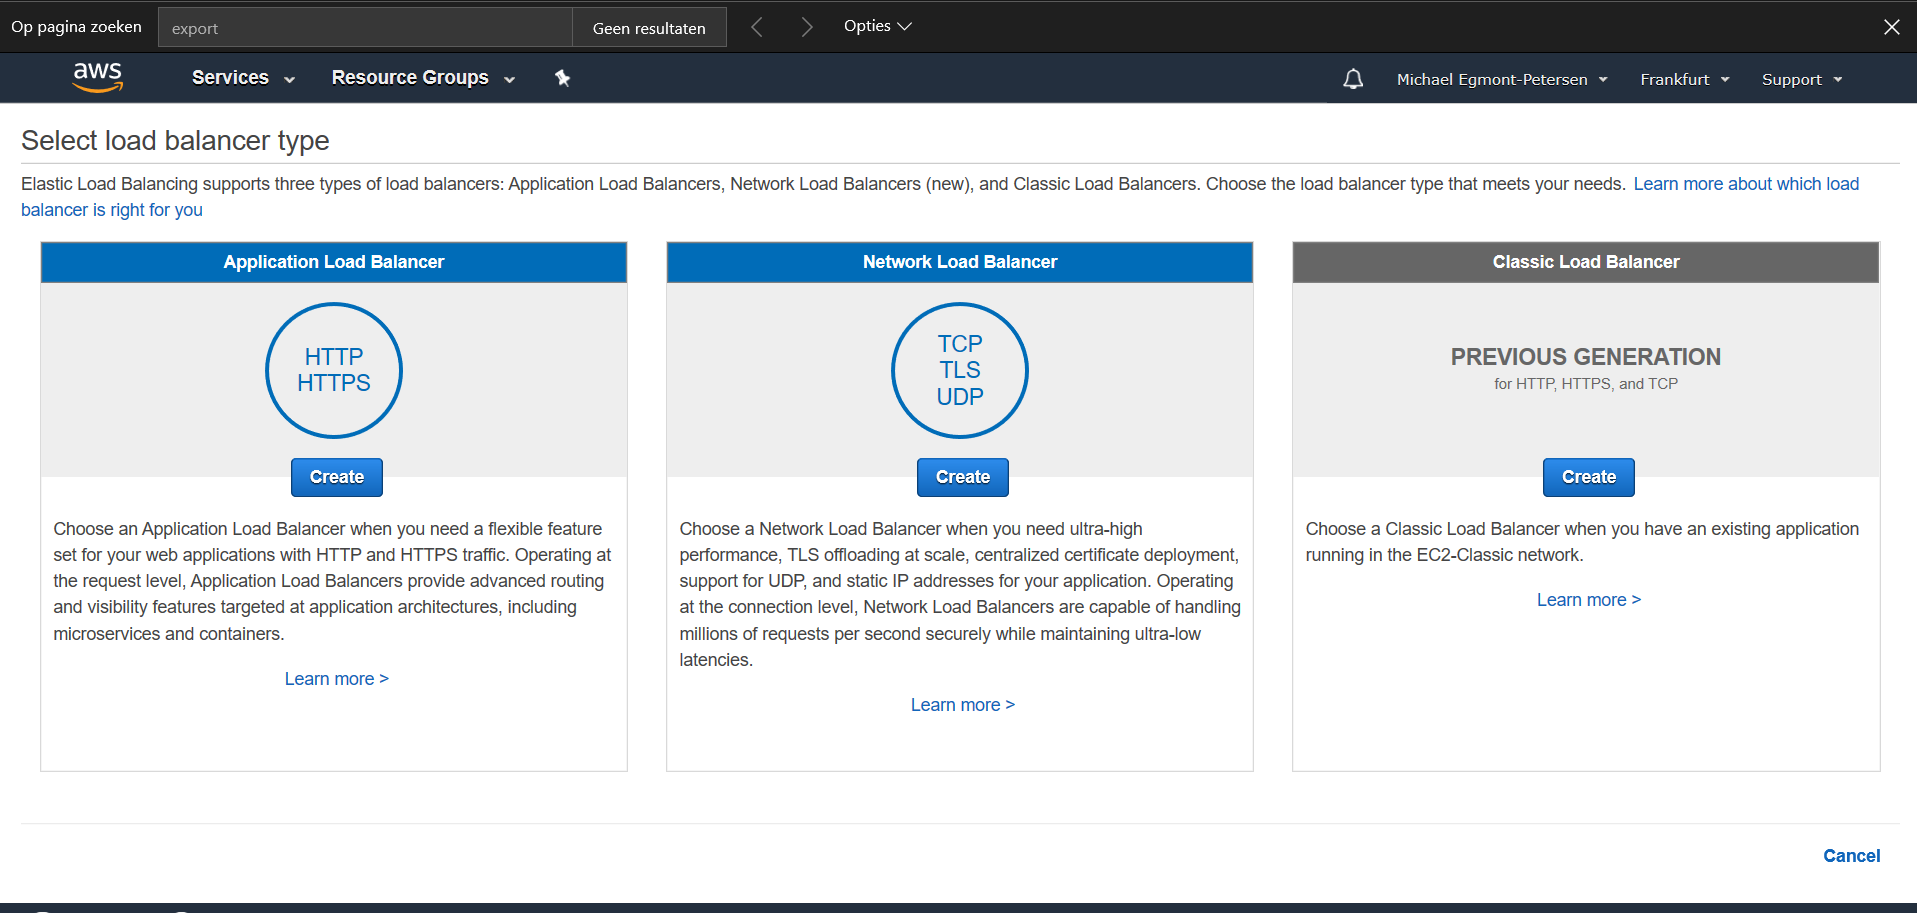Click the Application Load Balancer header
1917x913 pixels.
(x=334, y=262)
